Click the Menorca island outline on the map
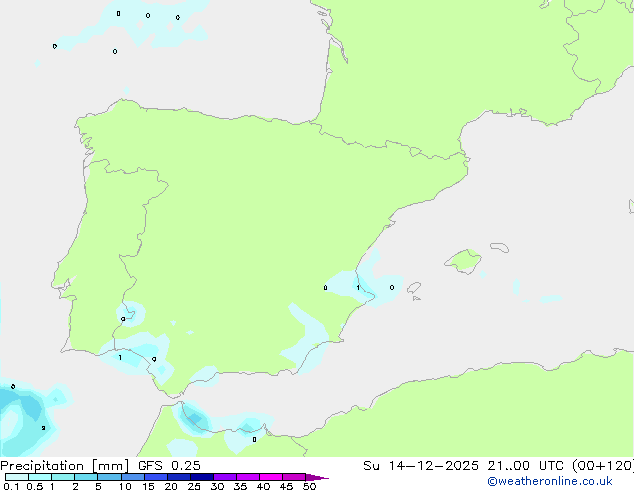Viewport: 634px width, 490px height. pos(500,247)
